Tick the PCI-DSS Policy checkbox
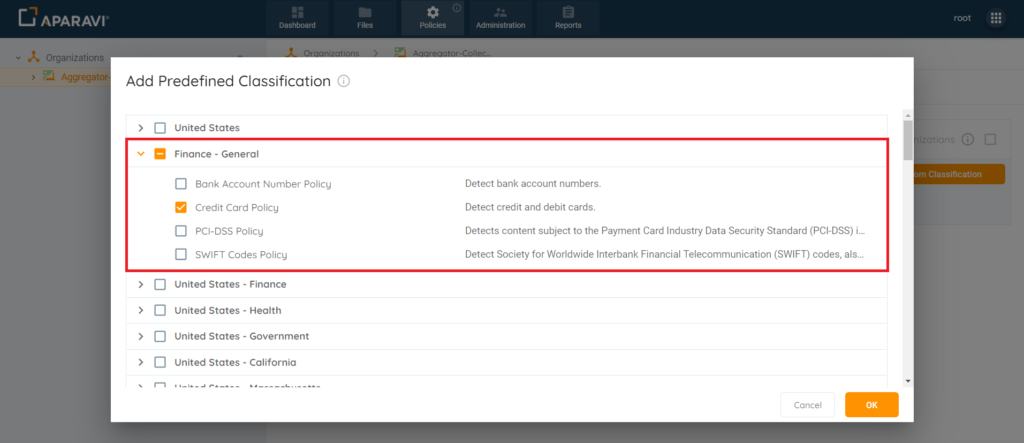 pyautogui.click(x=181, y=231)
